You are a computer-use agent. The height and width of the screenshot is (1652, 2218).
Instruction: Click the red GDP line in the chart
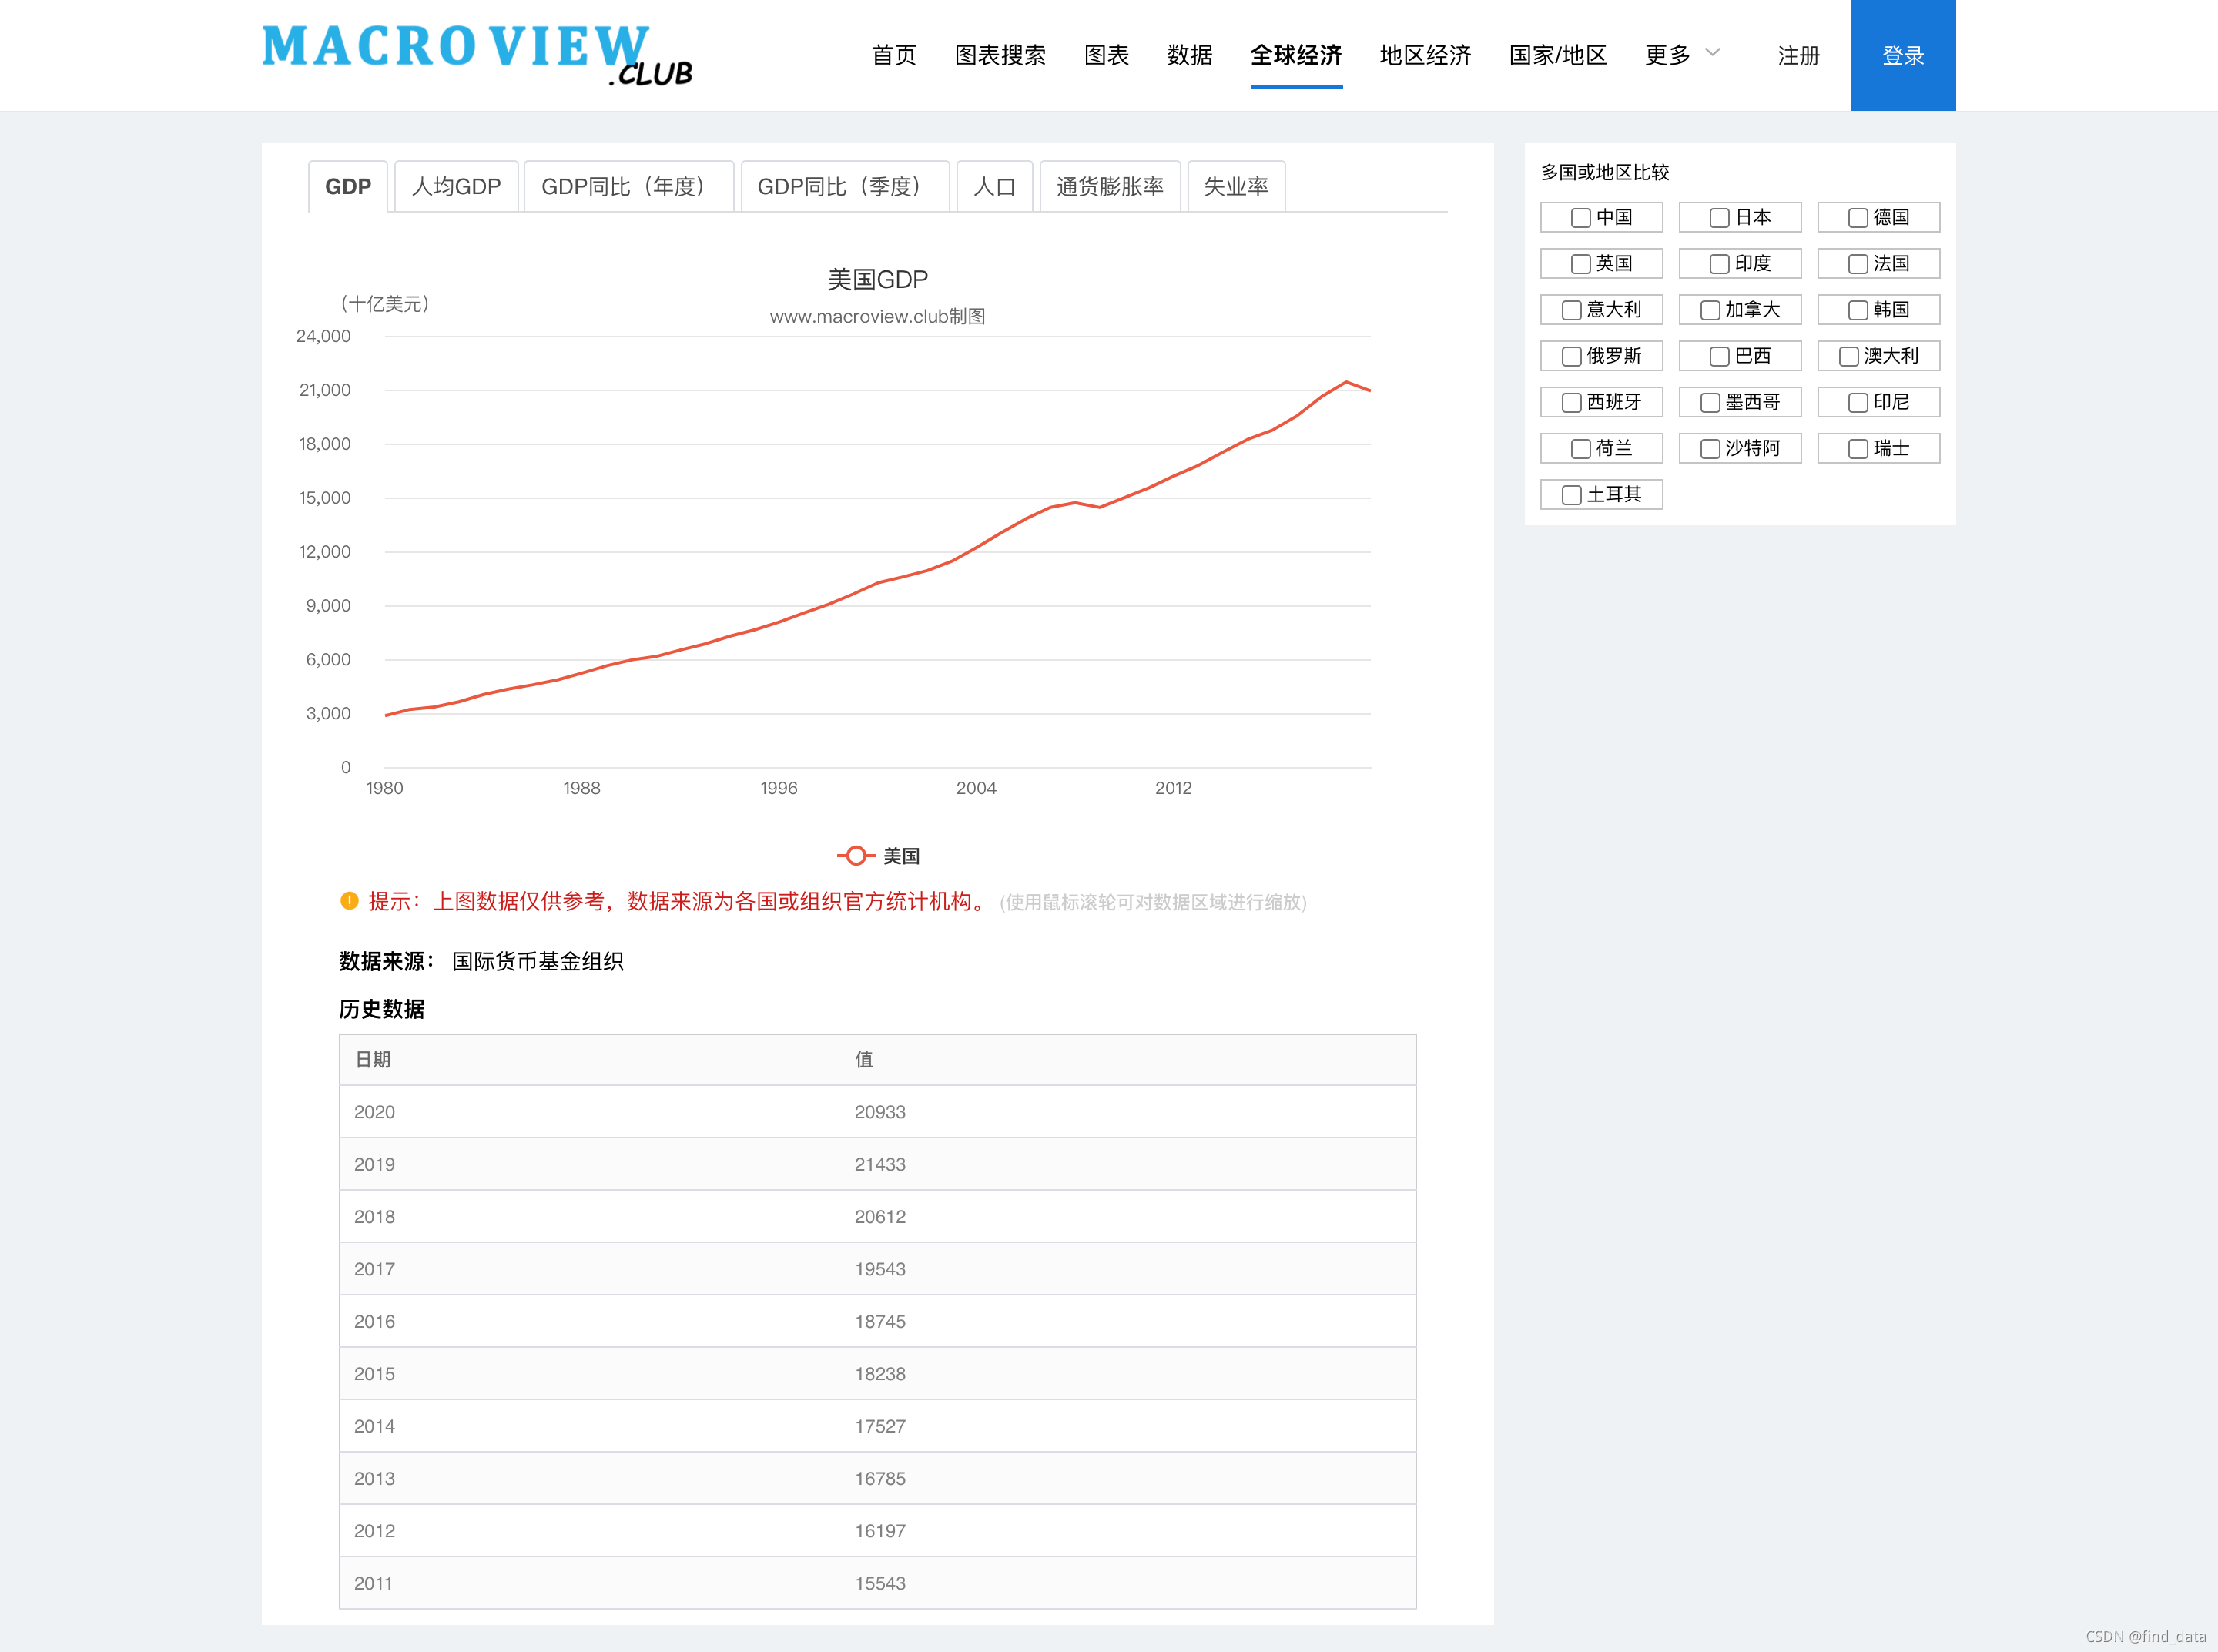click(878, 583)
